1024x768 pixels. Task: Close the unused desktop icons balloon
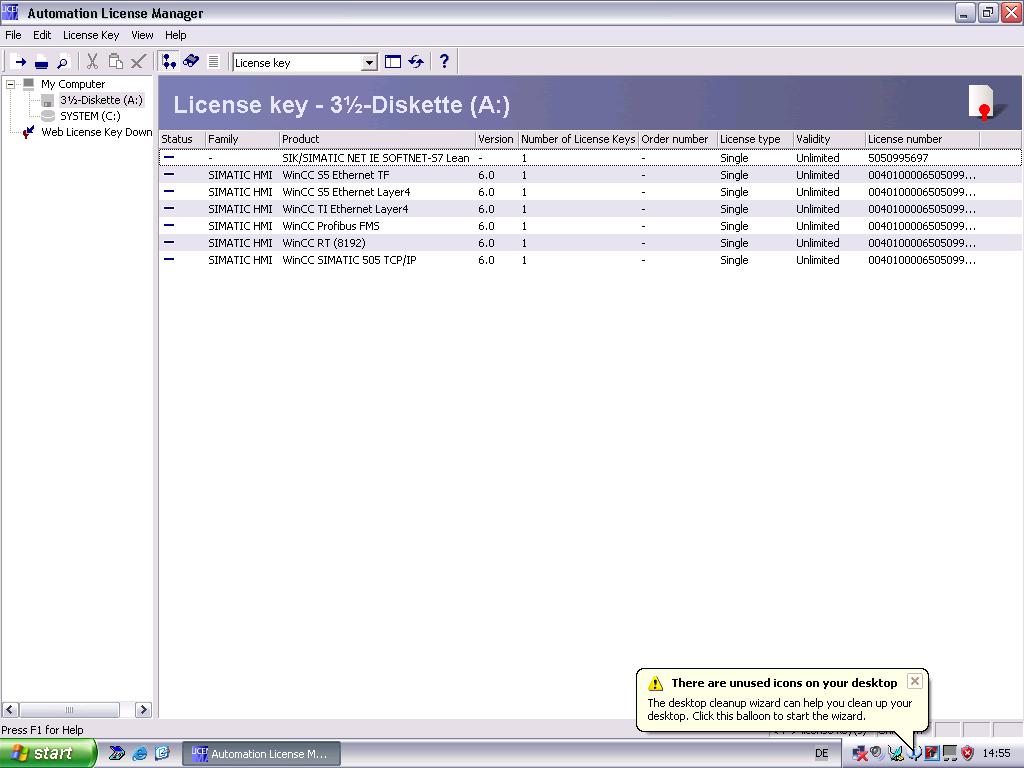pos(914,681)
